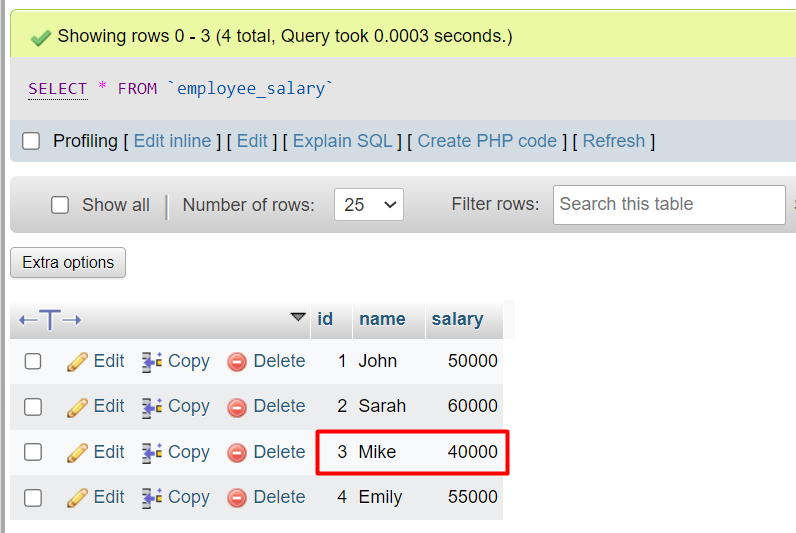Open the Number of rows dropdown
The height and width of the screenshot is (533, 796).
tap(368, 205)
